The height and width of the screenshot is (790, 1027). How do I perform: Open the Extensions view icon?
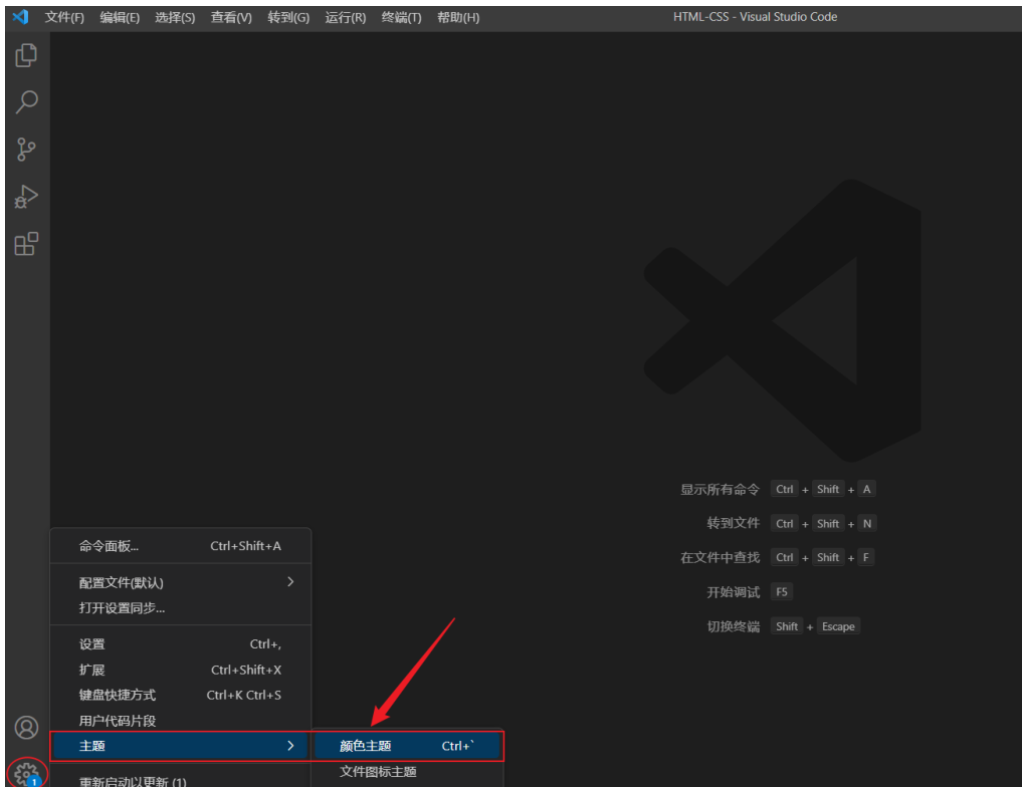(26, 244)
